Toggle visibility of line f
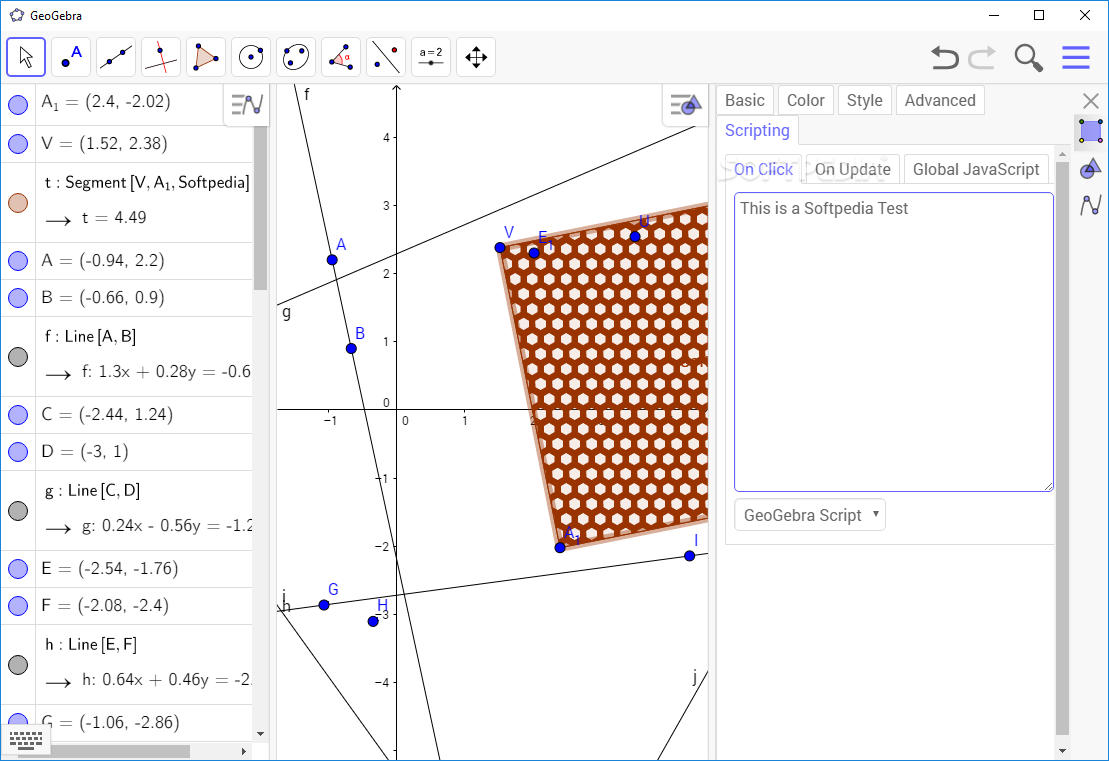 coord(18,356)
